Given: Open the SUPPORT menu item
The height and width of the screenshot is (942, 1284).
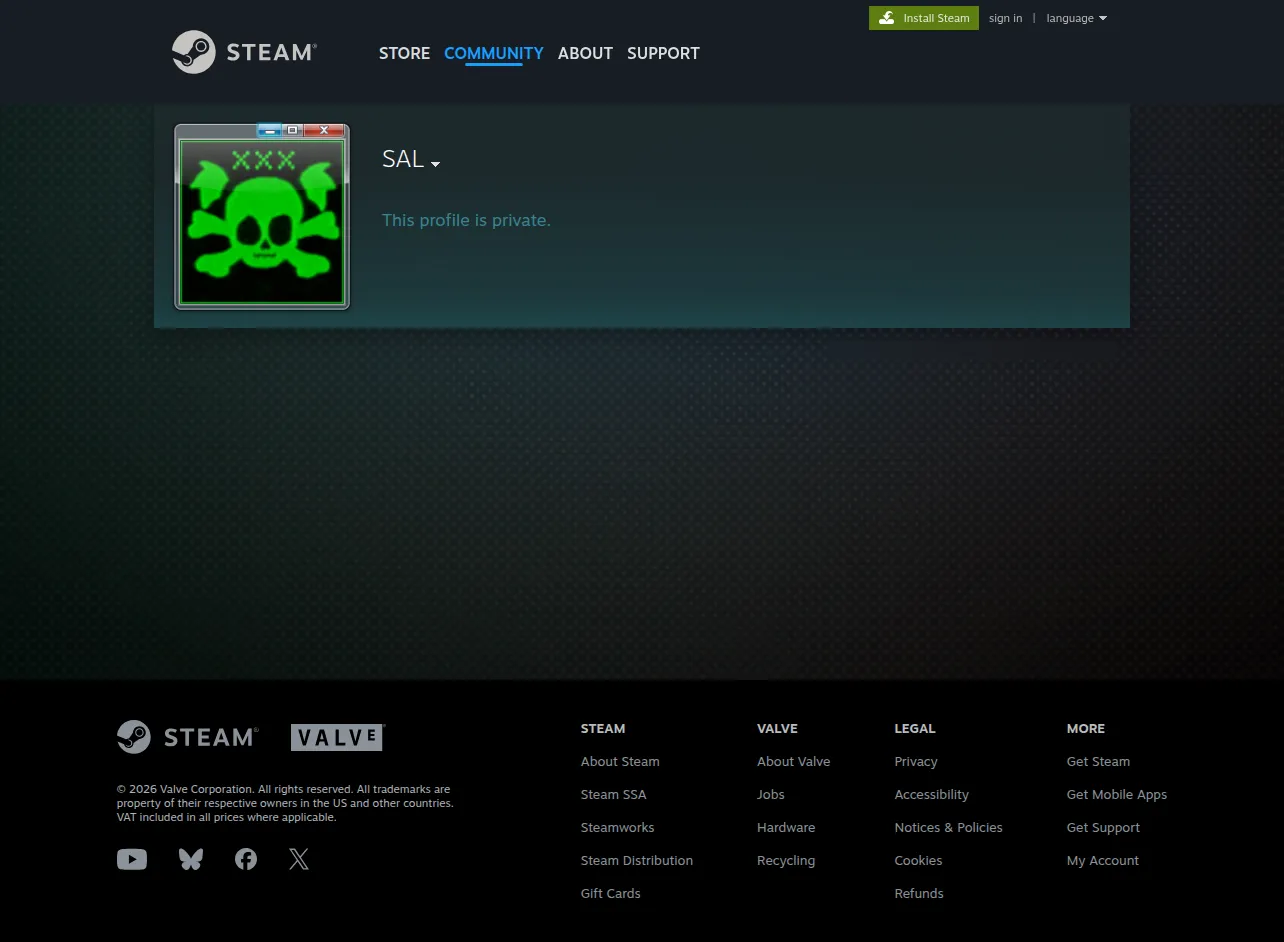Looking at the screenshot, I should [x=663, y=53].
